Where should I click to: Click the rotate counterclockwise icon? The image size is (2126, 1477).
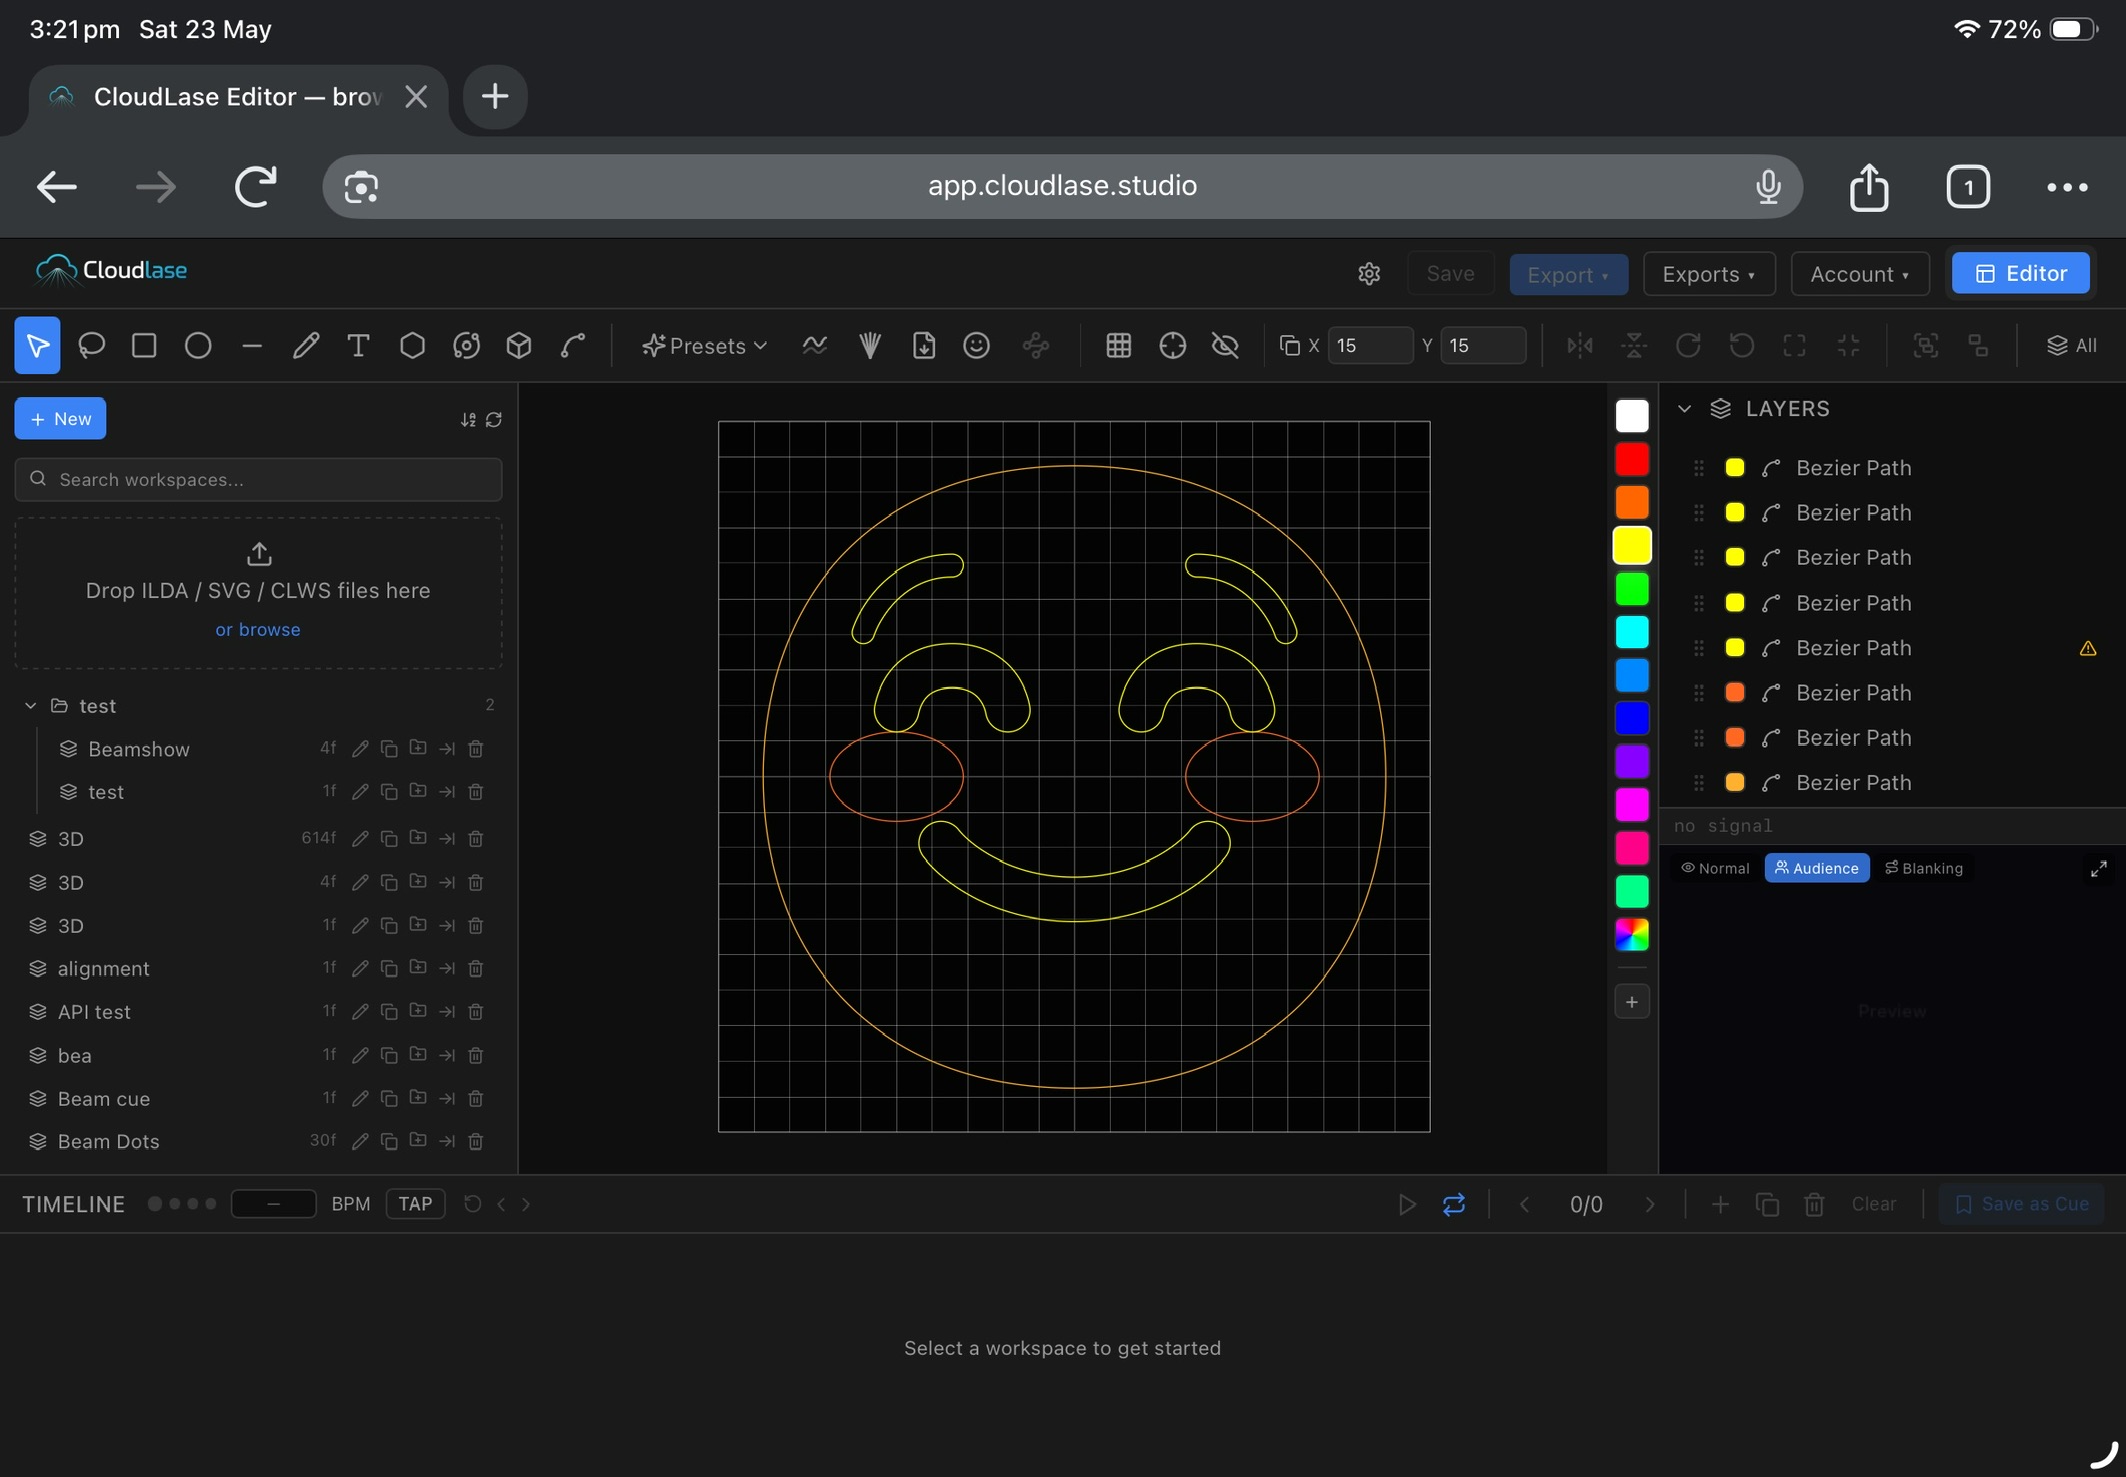[x=1742, y=346]
